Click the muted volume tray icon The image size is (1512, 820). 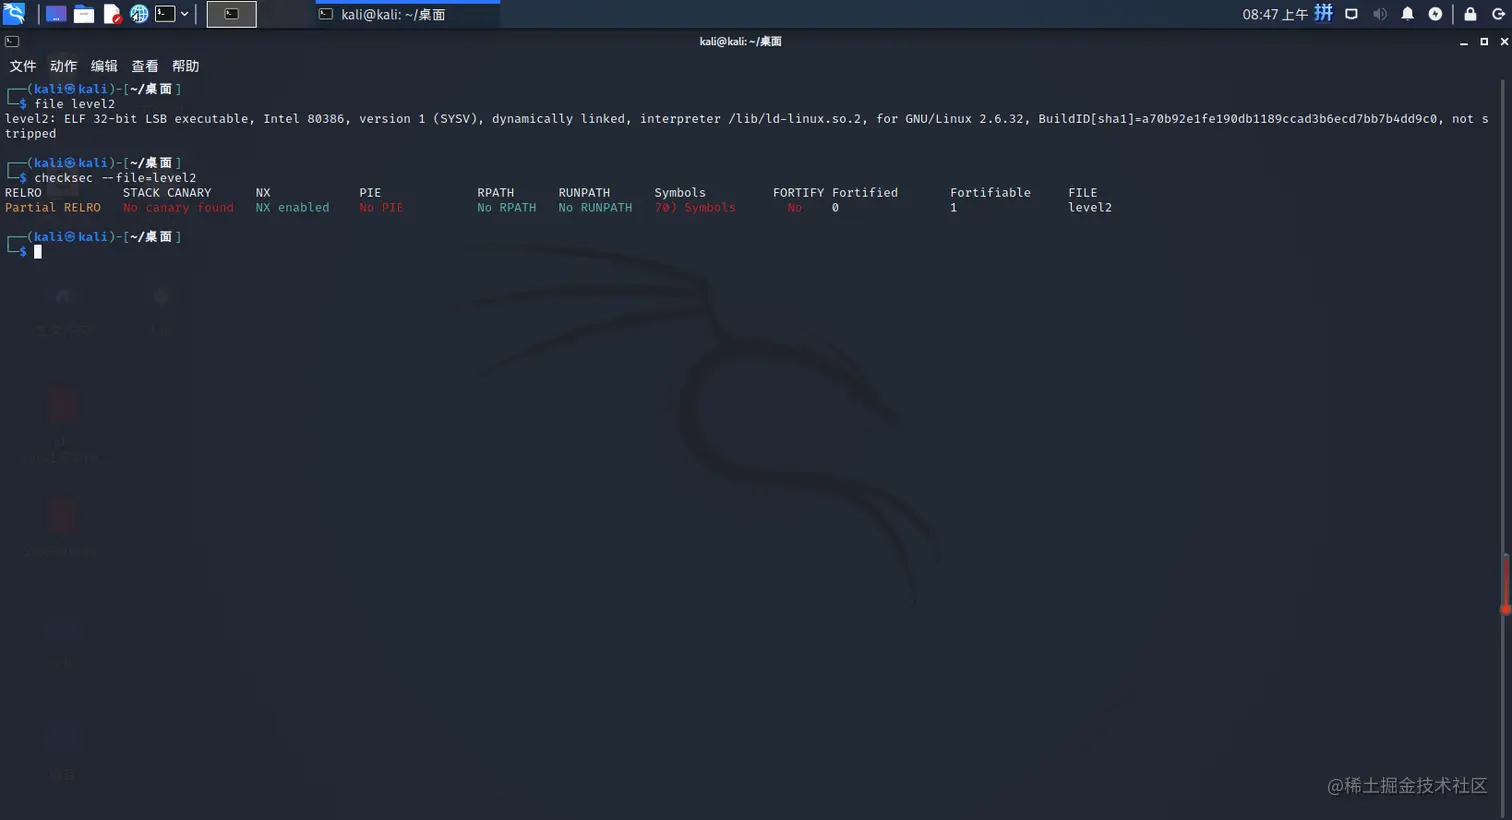pyautogui.click(x=1380, y=14)
